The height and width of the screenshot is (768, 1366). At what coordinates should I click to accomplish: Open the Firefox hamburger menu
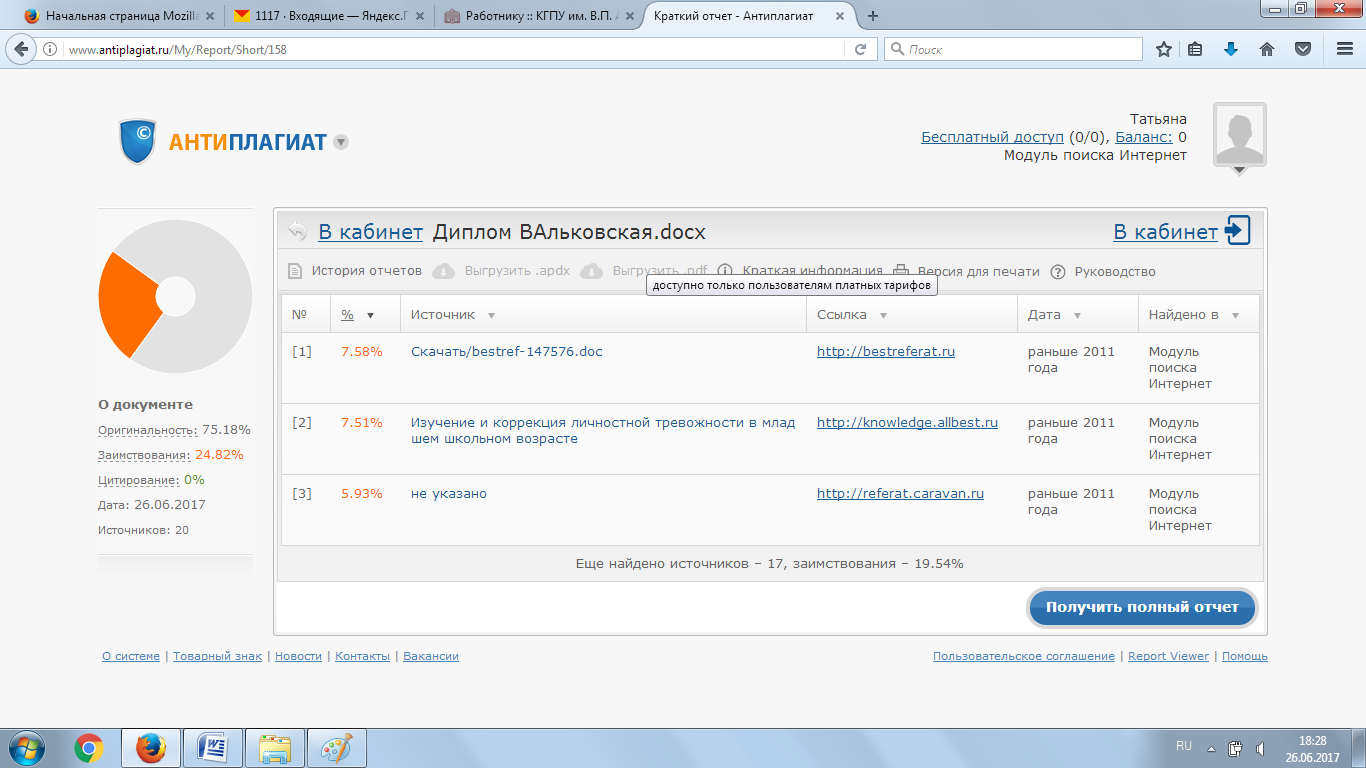click(x=1345, y=49)
